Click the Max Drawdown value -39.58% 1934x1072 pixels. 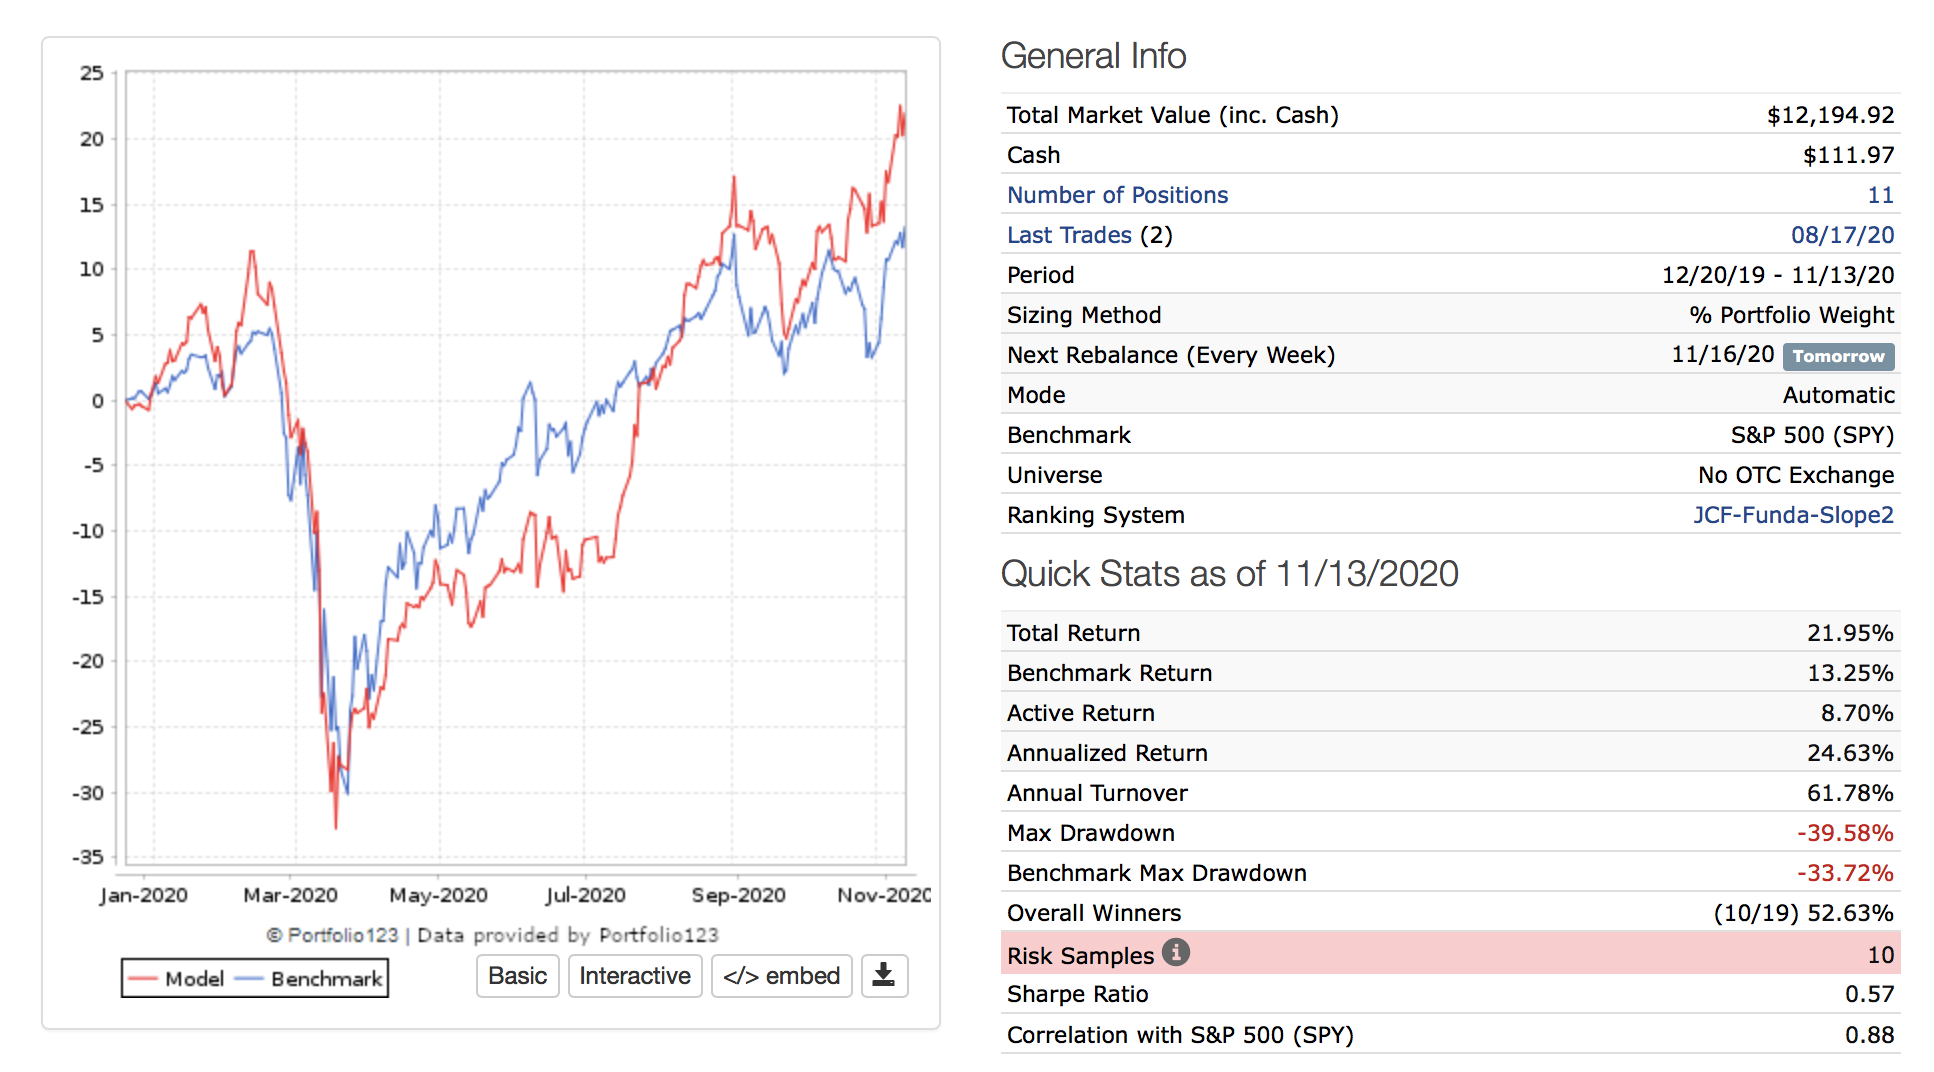point(1844,833)
